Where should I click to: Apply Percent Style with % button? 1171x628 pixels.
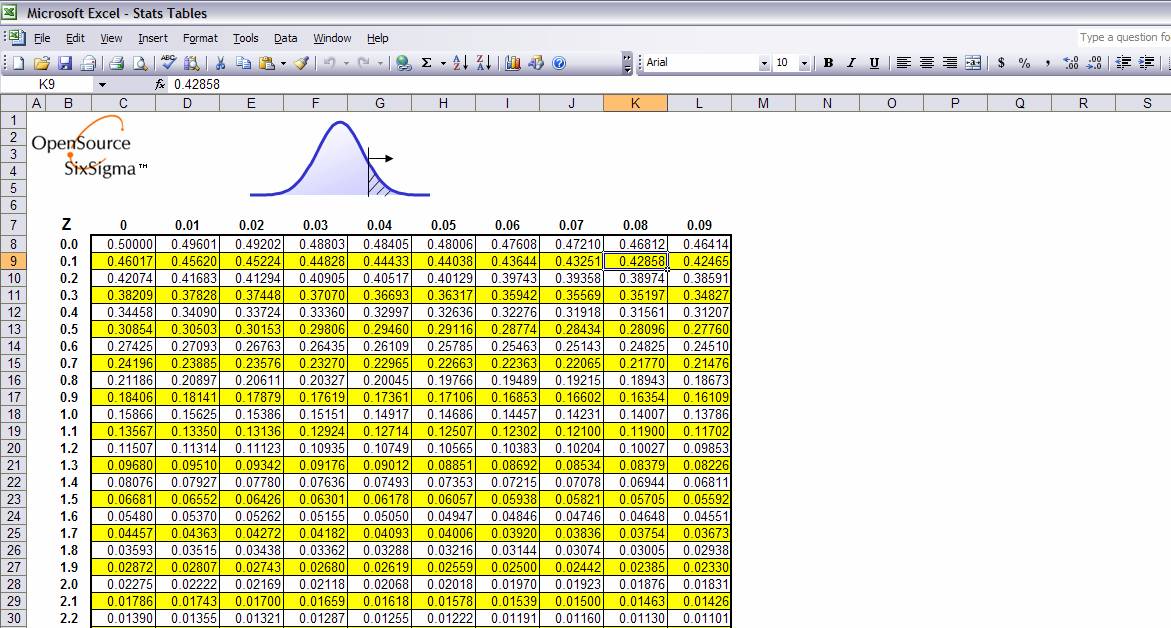(1024, 63)
